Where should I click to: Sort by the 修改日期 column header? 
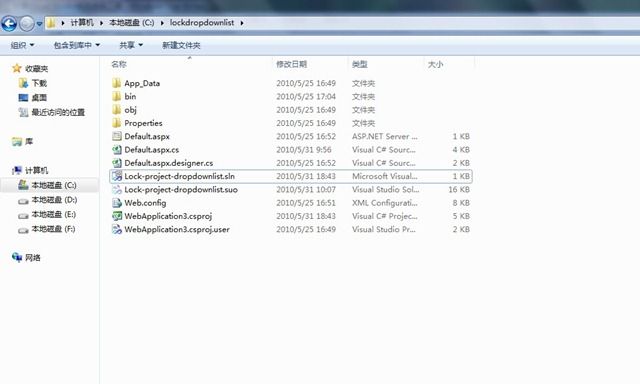[291, 64]
